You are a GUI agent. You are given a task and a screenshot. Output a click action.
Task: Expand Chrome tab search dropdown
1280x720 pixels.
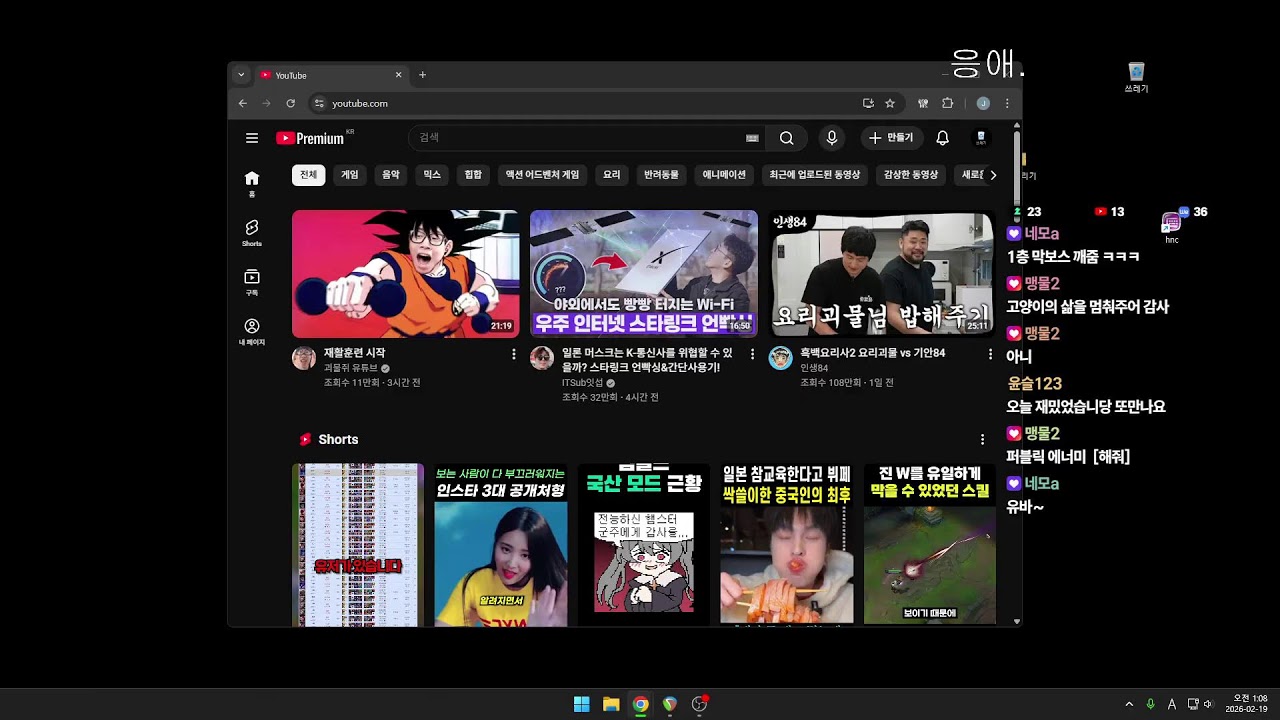[241, 75]
